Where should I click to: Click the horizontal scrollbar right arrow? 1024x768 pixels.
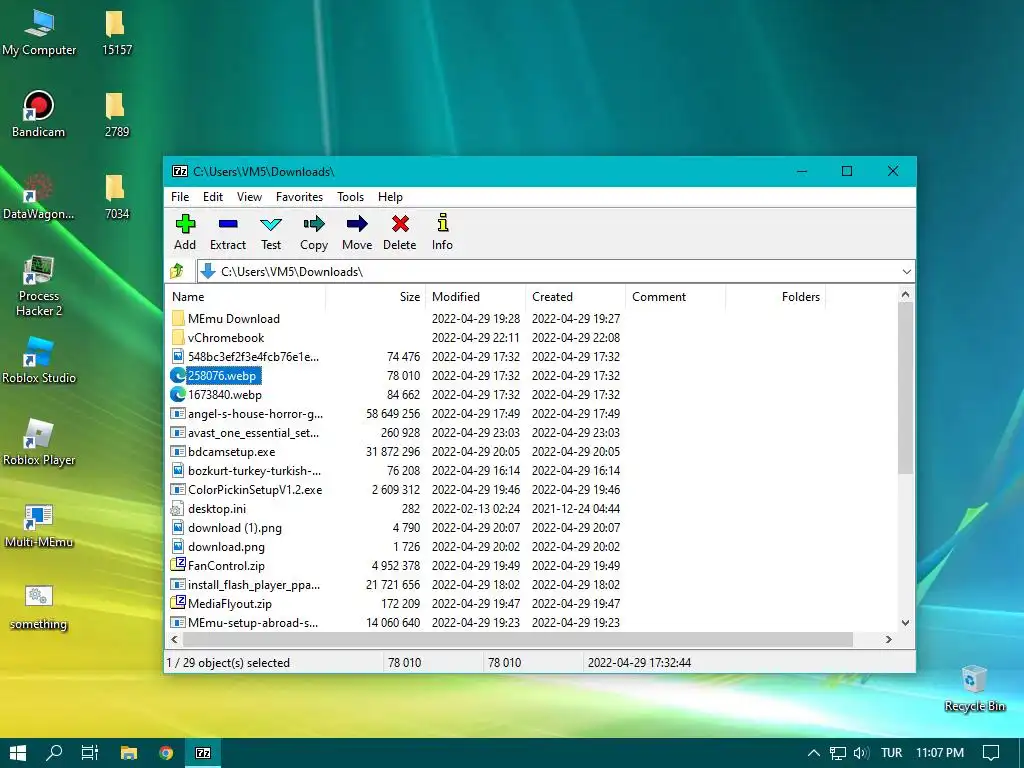[888, 639]
